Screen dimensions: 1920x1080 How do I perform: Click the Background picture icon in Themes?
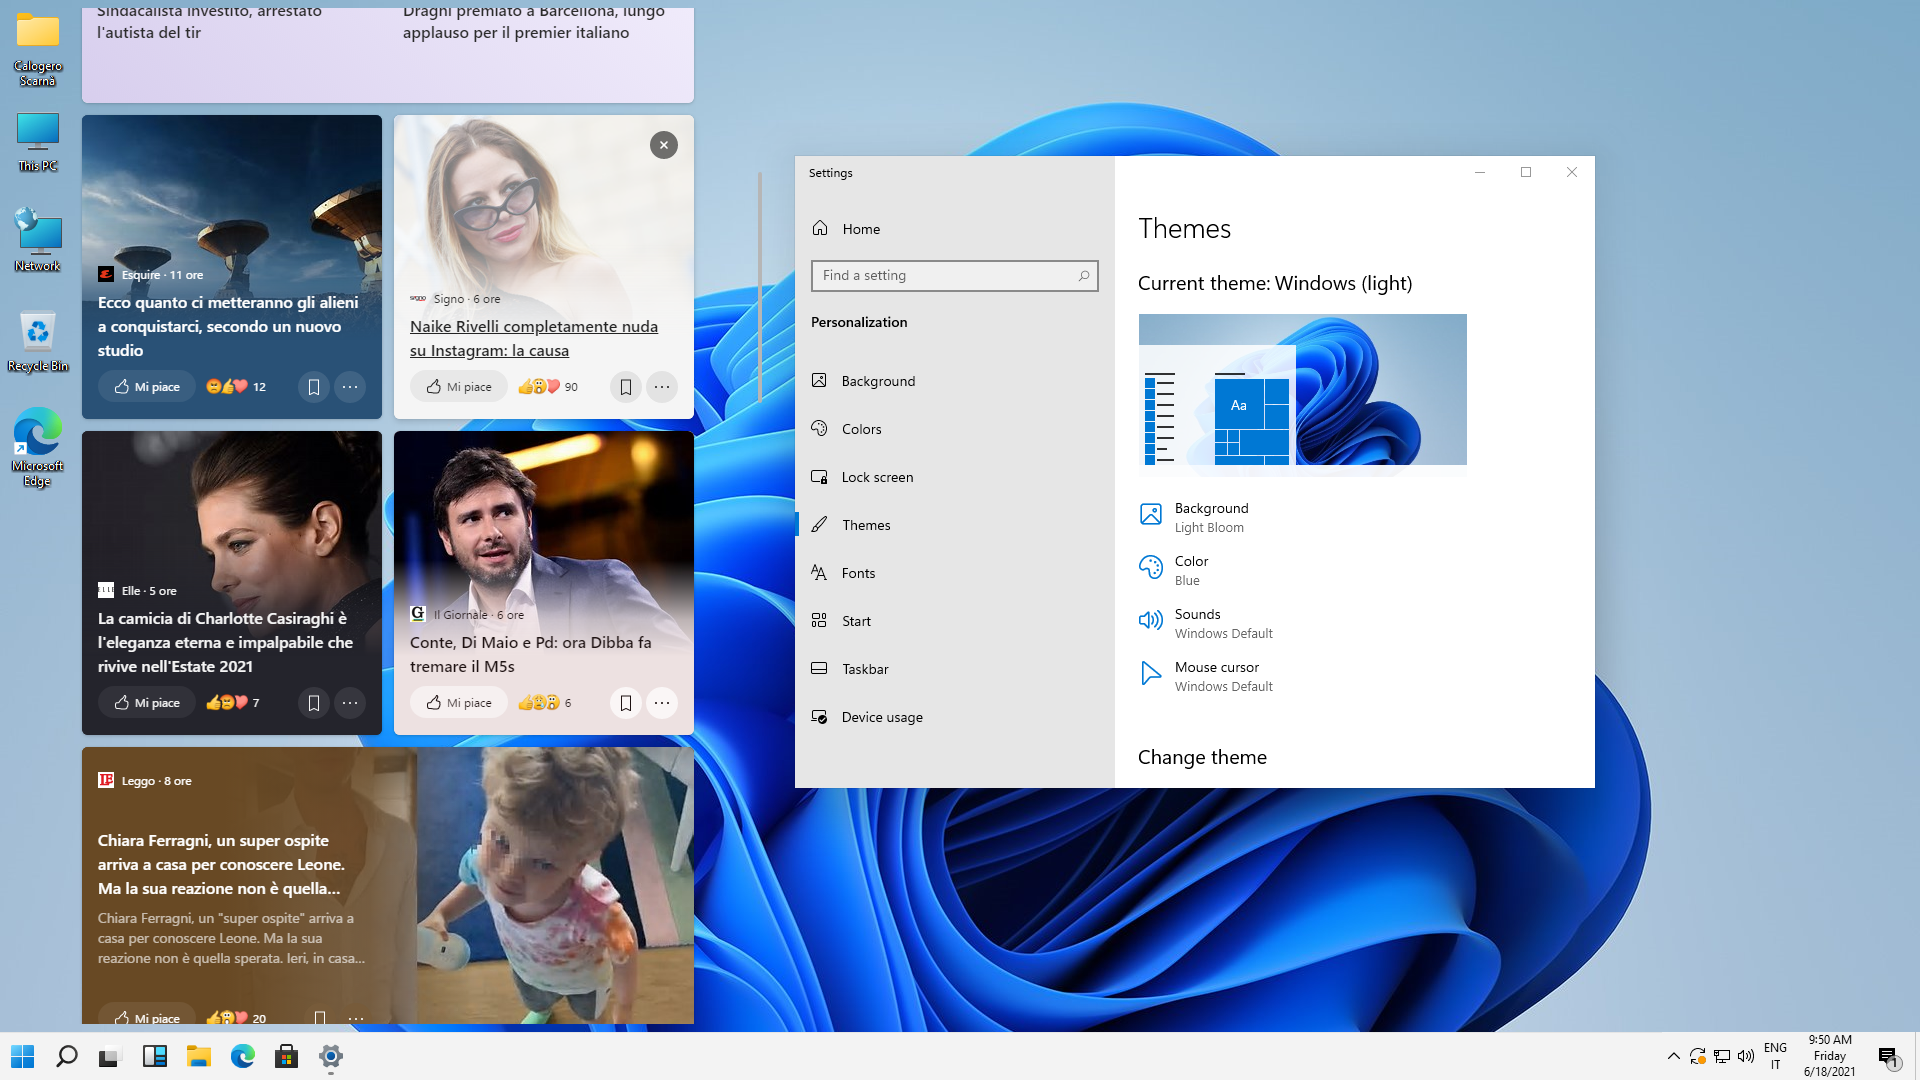[1151, 515]
